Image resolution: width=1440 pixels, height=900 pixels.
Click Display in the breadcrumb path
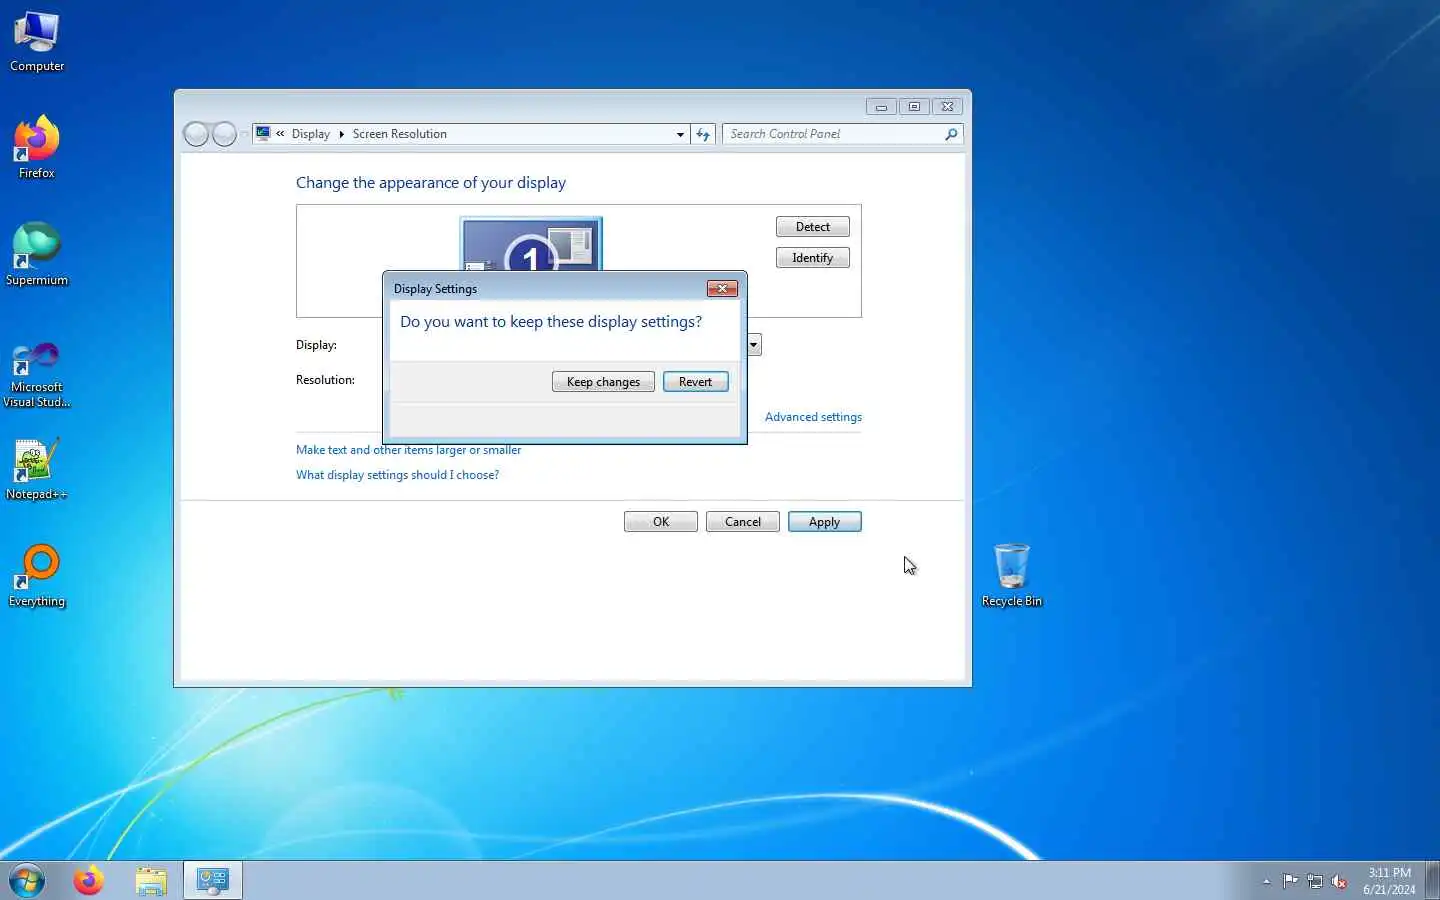pyautogui.click(x=311, y=134)
